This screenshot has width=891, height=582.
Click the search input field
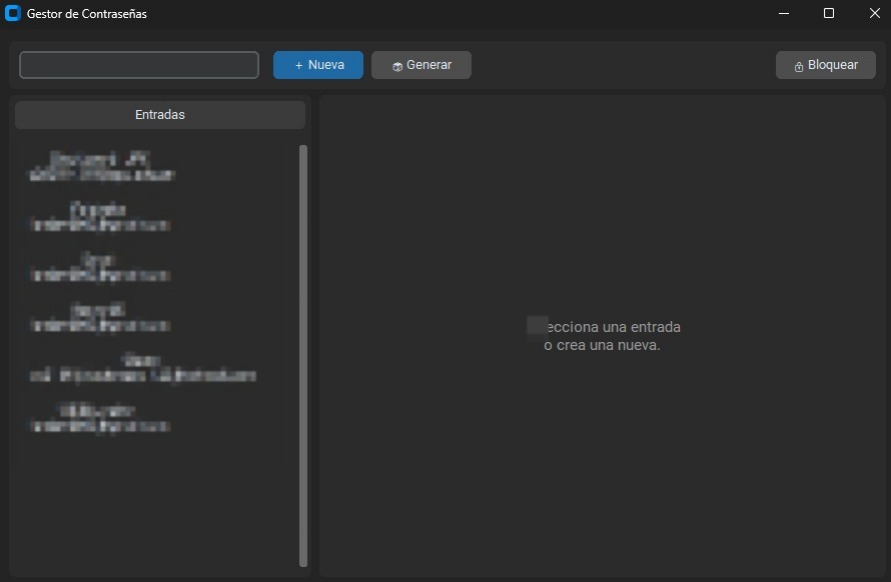(139, 65)
